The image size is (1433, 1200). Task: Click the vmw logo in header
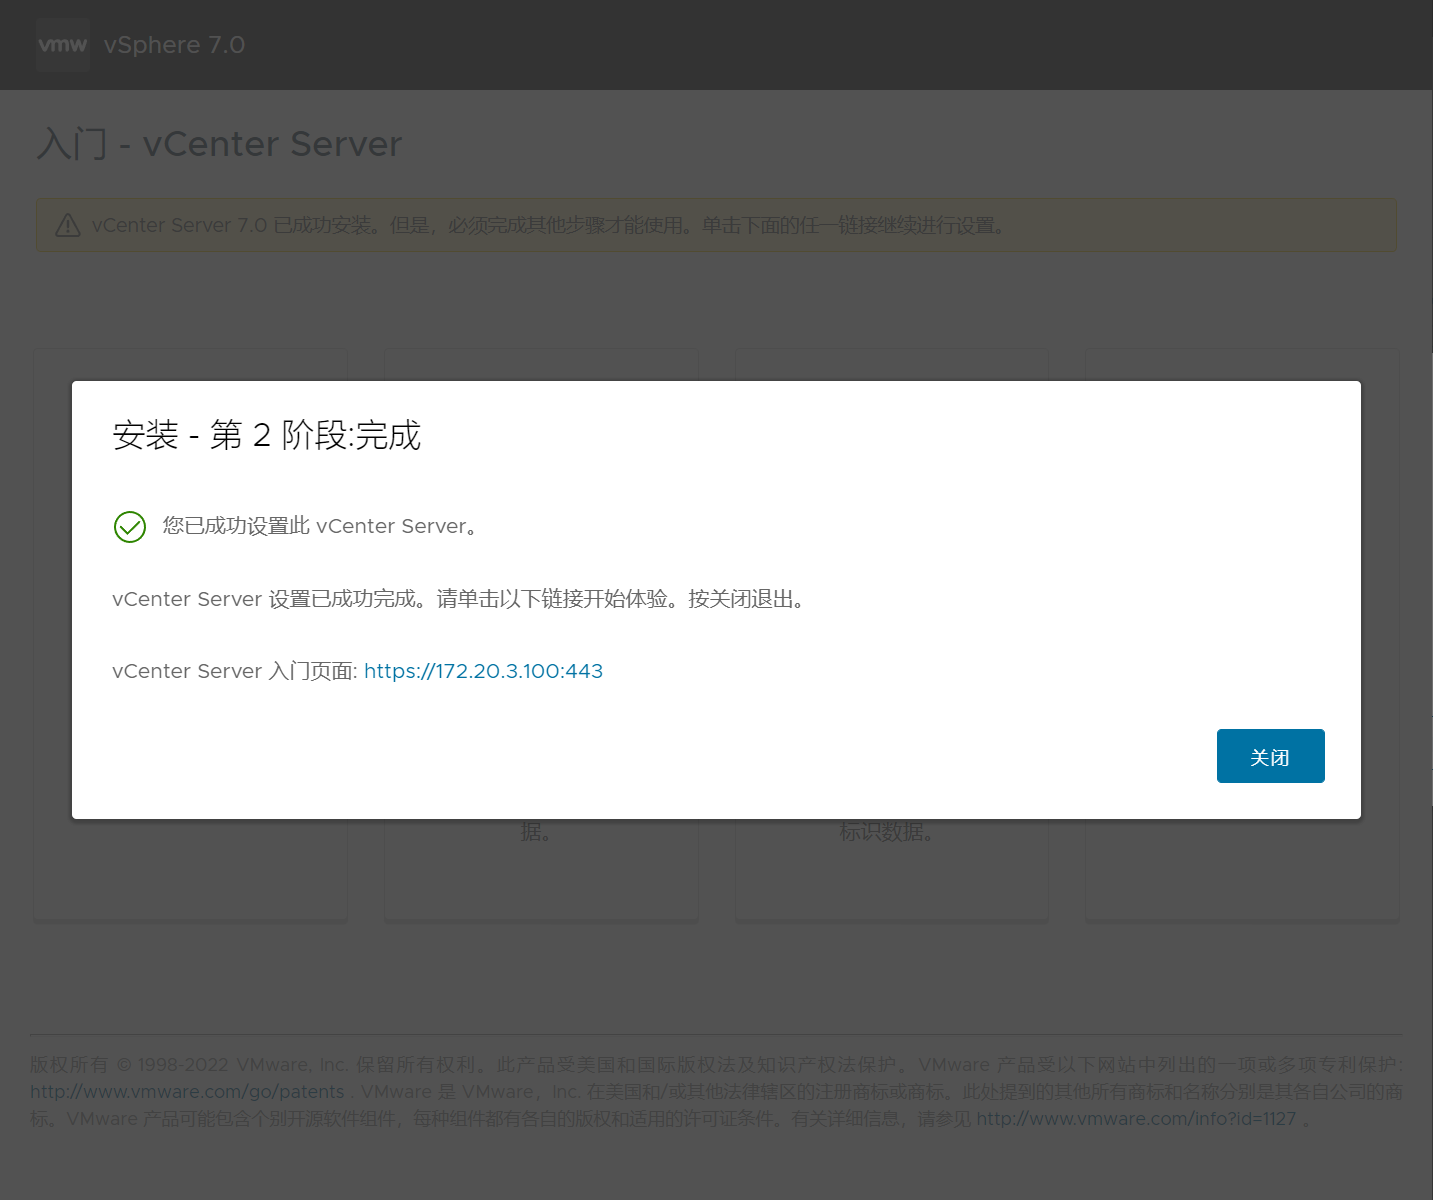[62, 45]
